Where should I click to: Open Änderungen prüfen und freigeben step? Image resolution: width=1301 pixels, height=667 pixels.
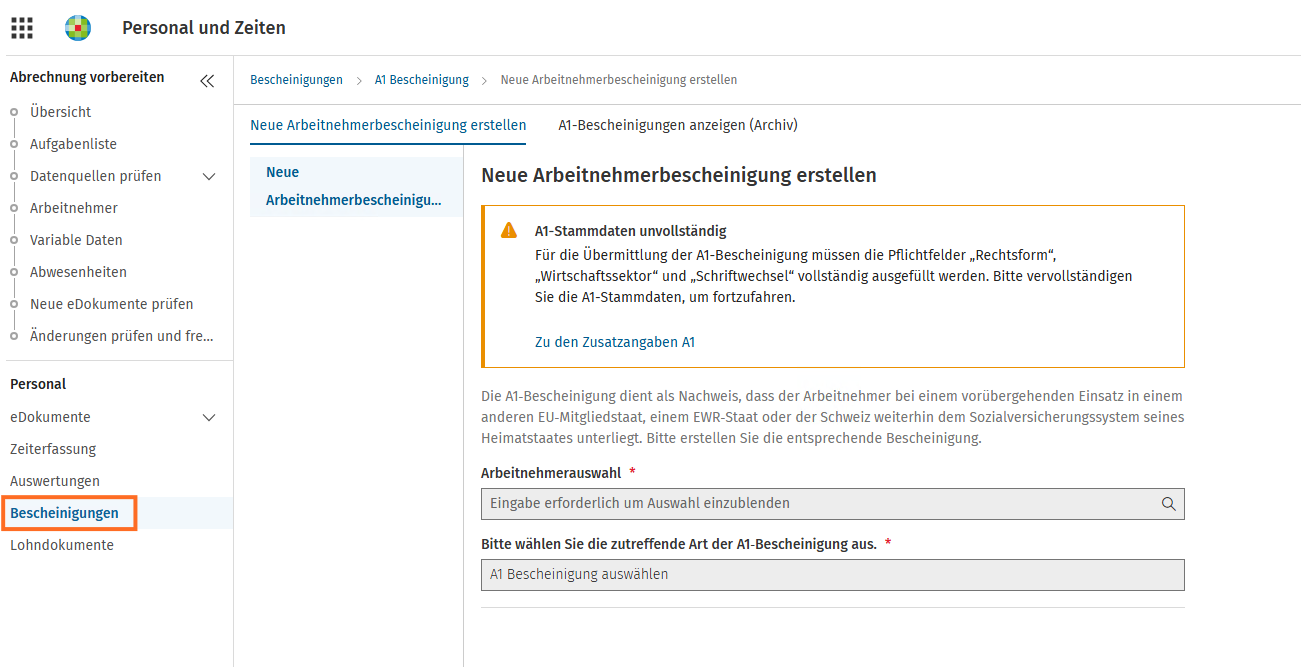pos(122,336)
